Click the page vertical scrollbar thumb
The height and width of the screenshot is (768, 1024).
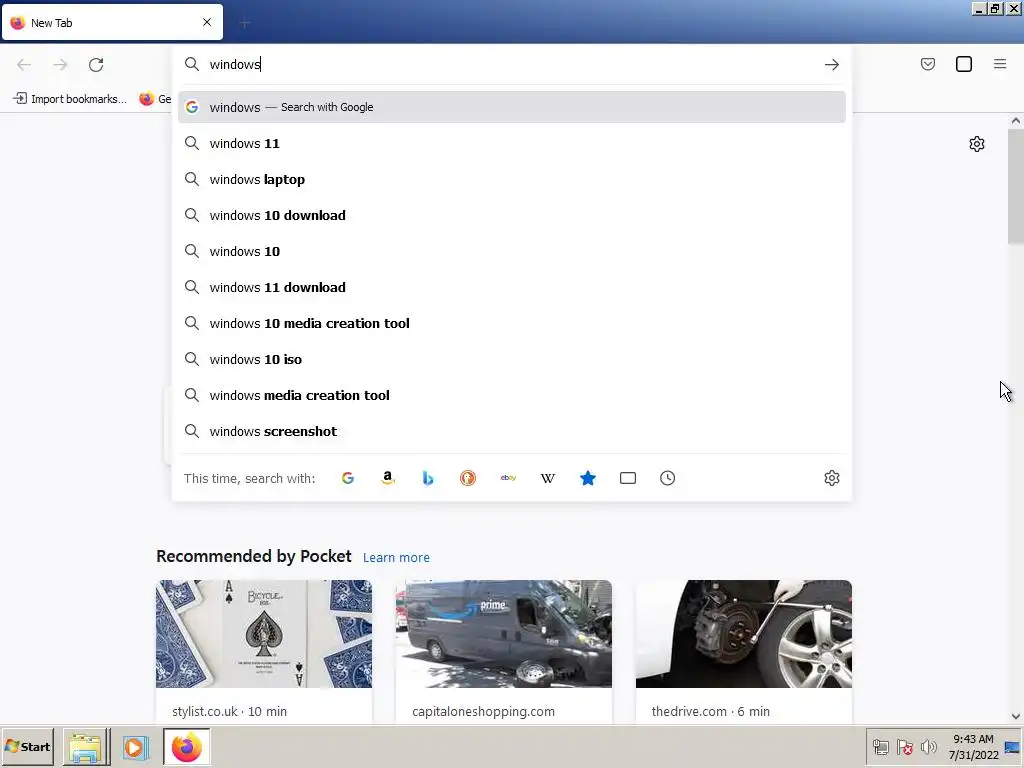[1016, 187]
